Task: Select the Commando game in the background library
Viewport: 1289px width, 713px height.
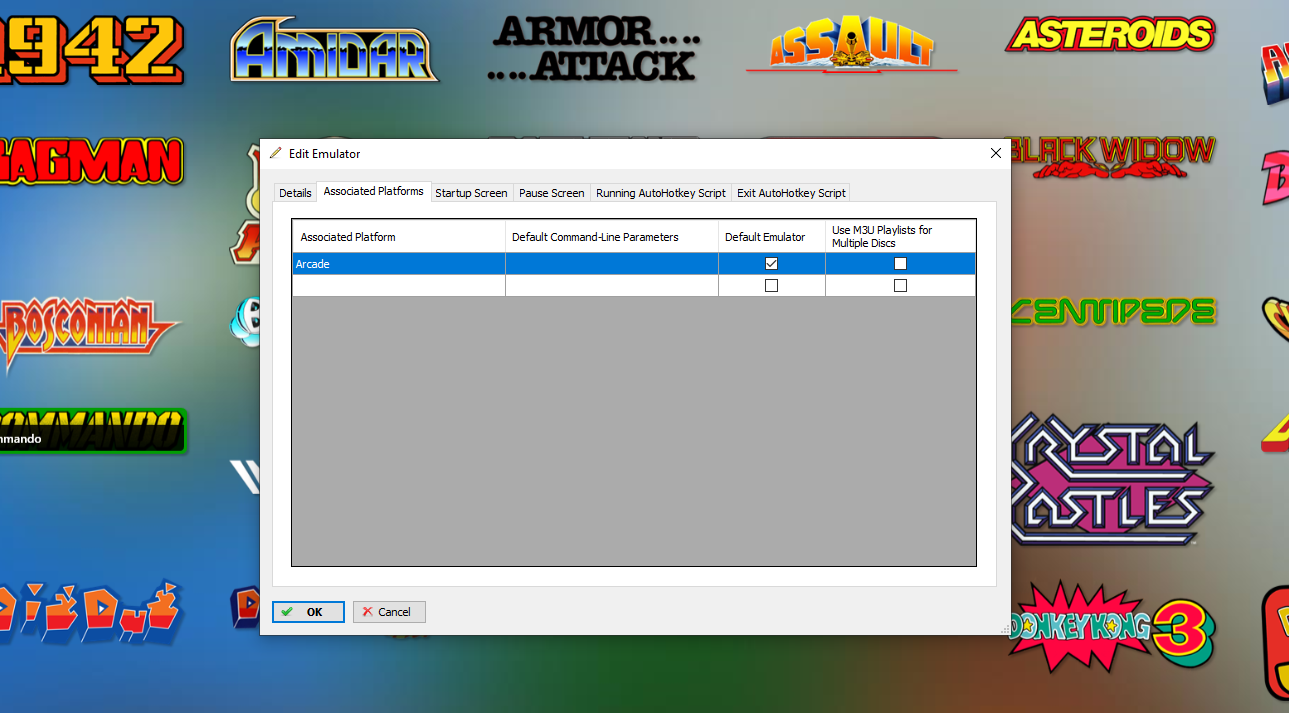Action: tap(93, 430)
